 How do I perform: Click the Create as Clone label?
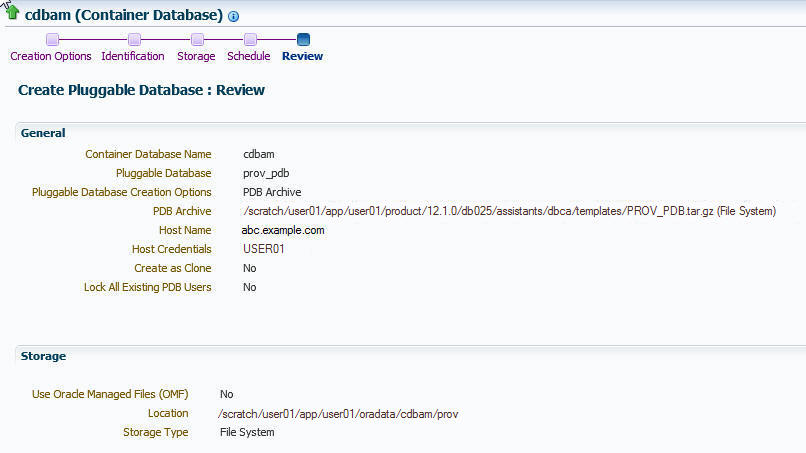point(173,268)
